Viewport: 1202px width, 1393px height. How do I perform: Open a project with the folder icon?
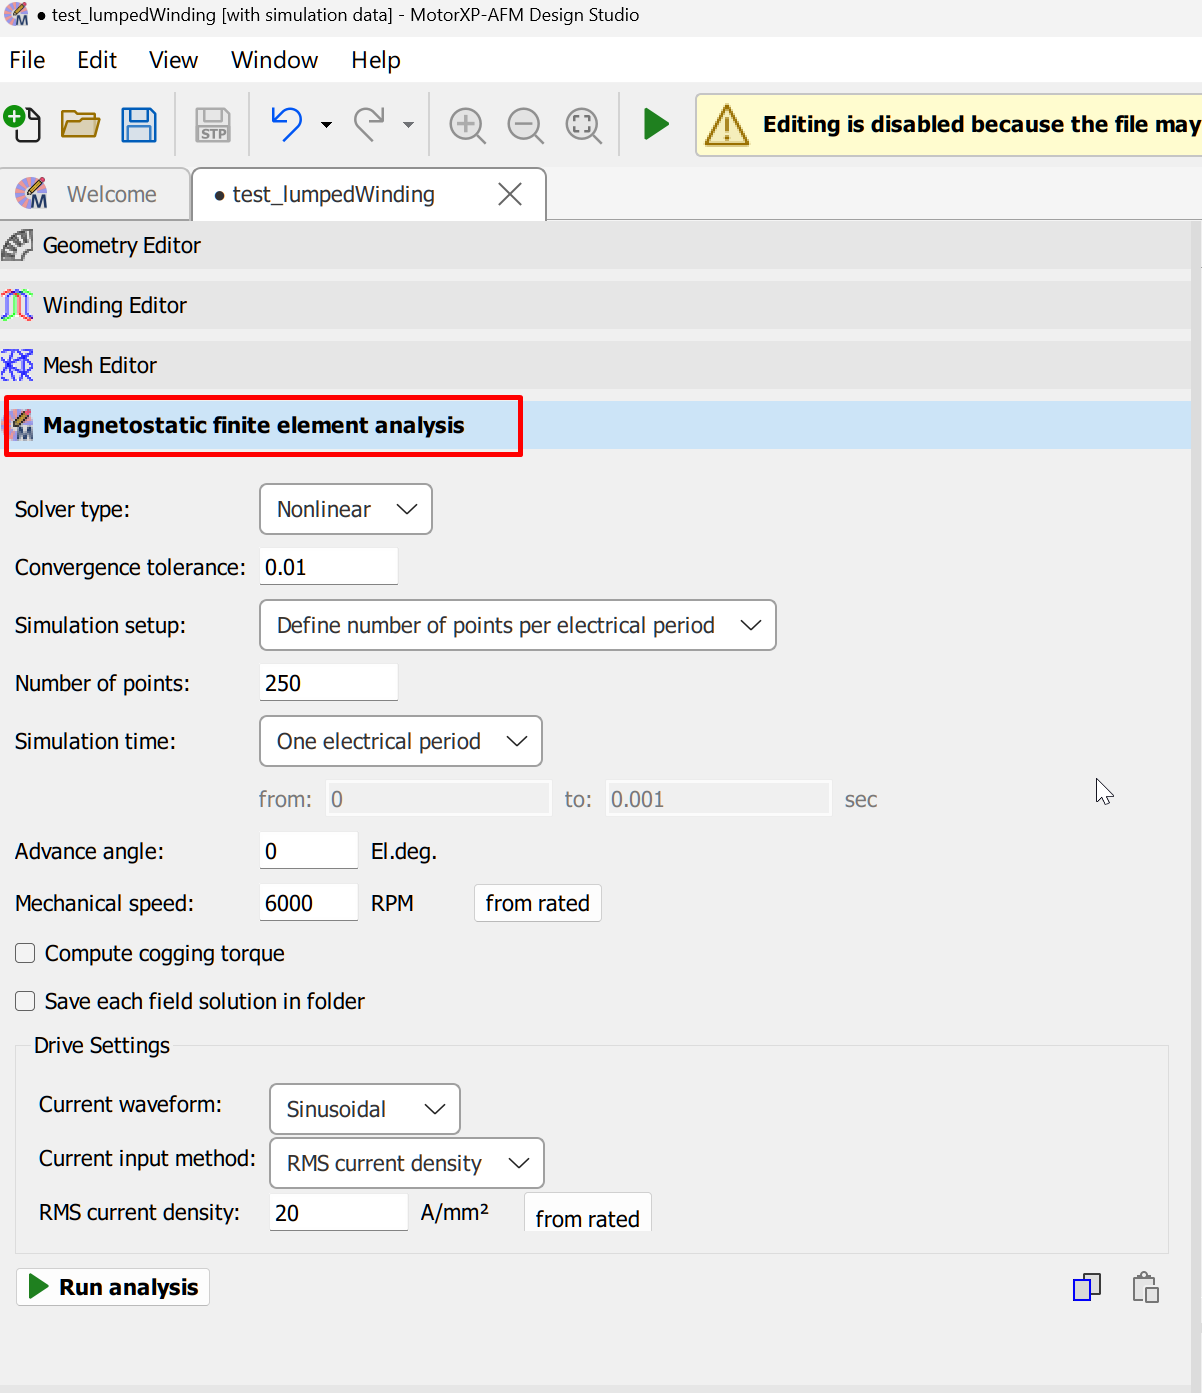80,124
